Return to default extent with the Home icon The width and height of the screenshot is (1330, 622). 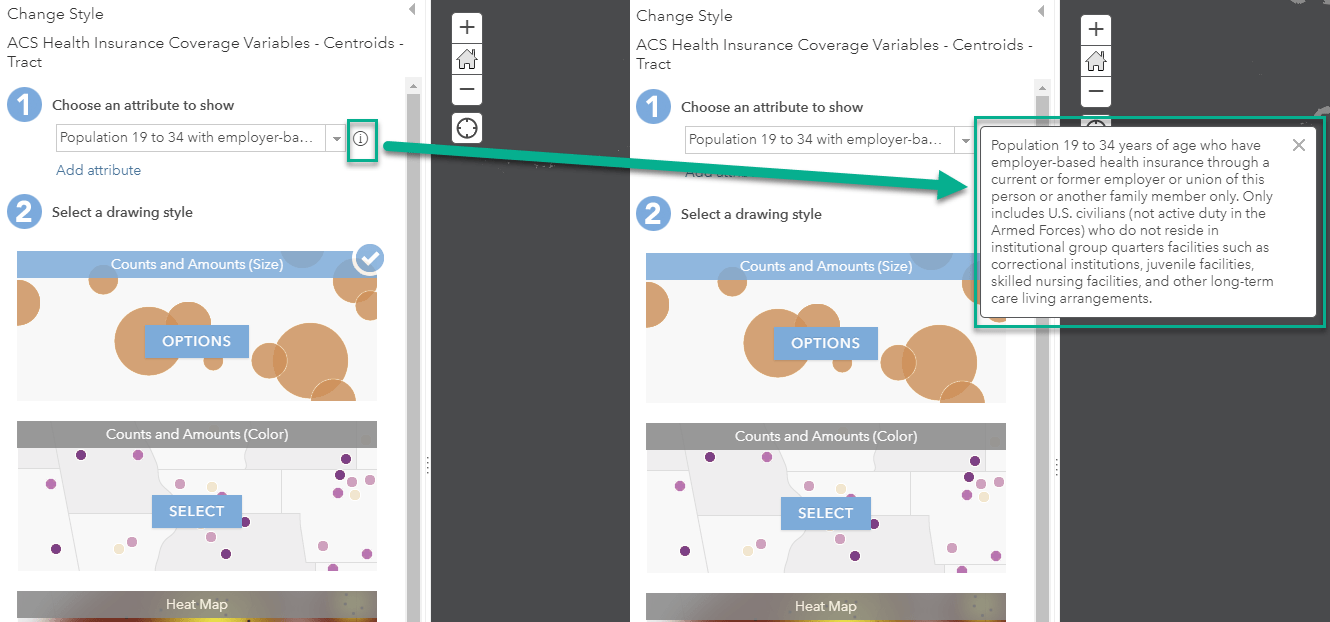pyautogui.click(x=466, y=60)
